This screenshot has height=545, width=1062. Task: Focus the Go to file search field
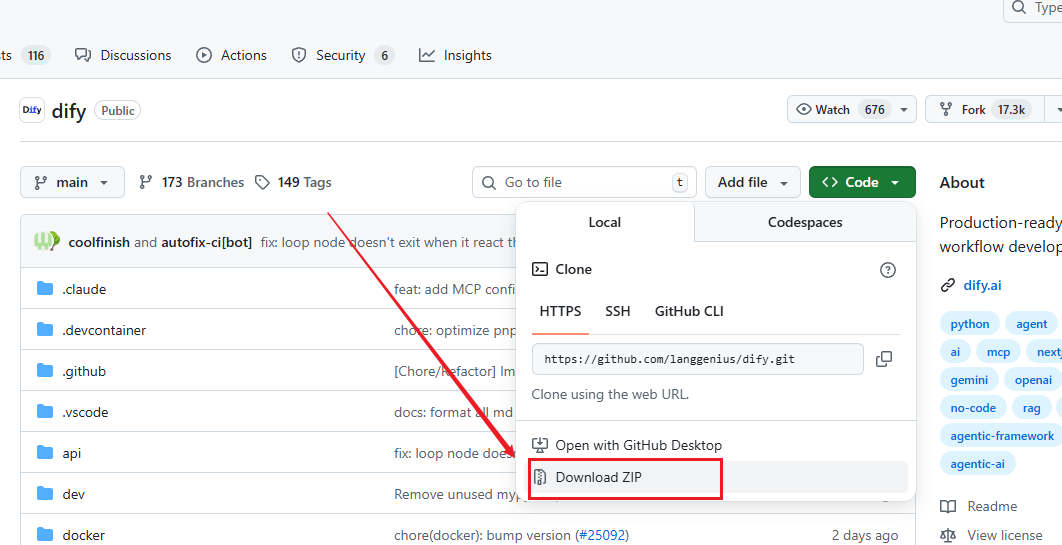[x=584, y=182]
